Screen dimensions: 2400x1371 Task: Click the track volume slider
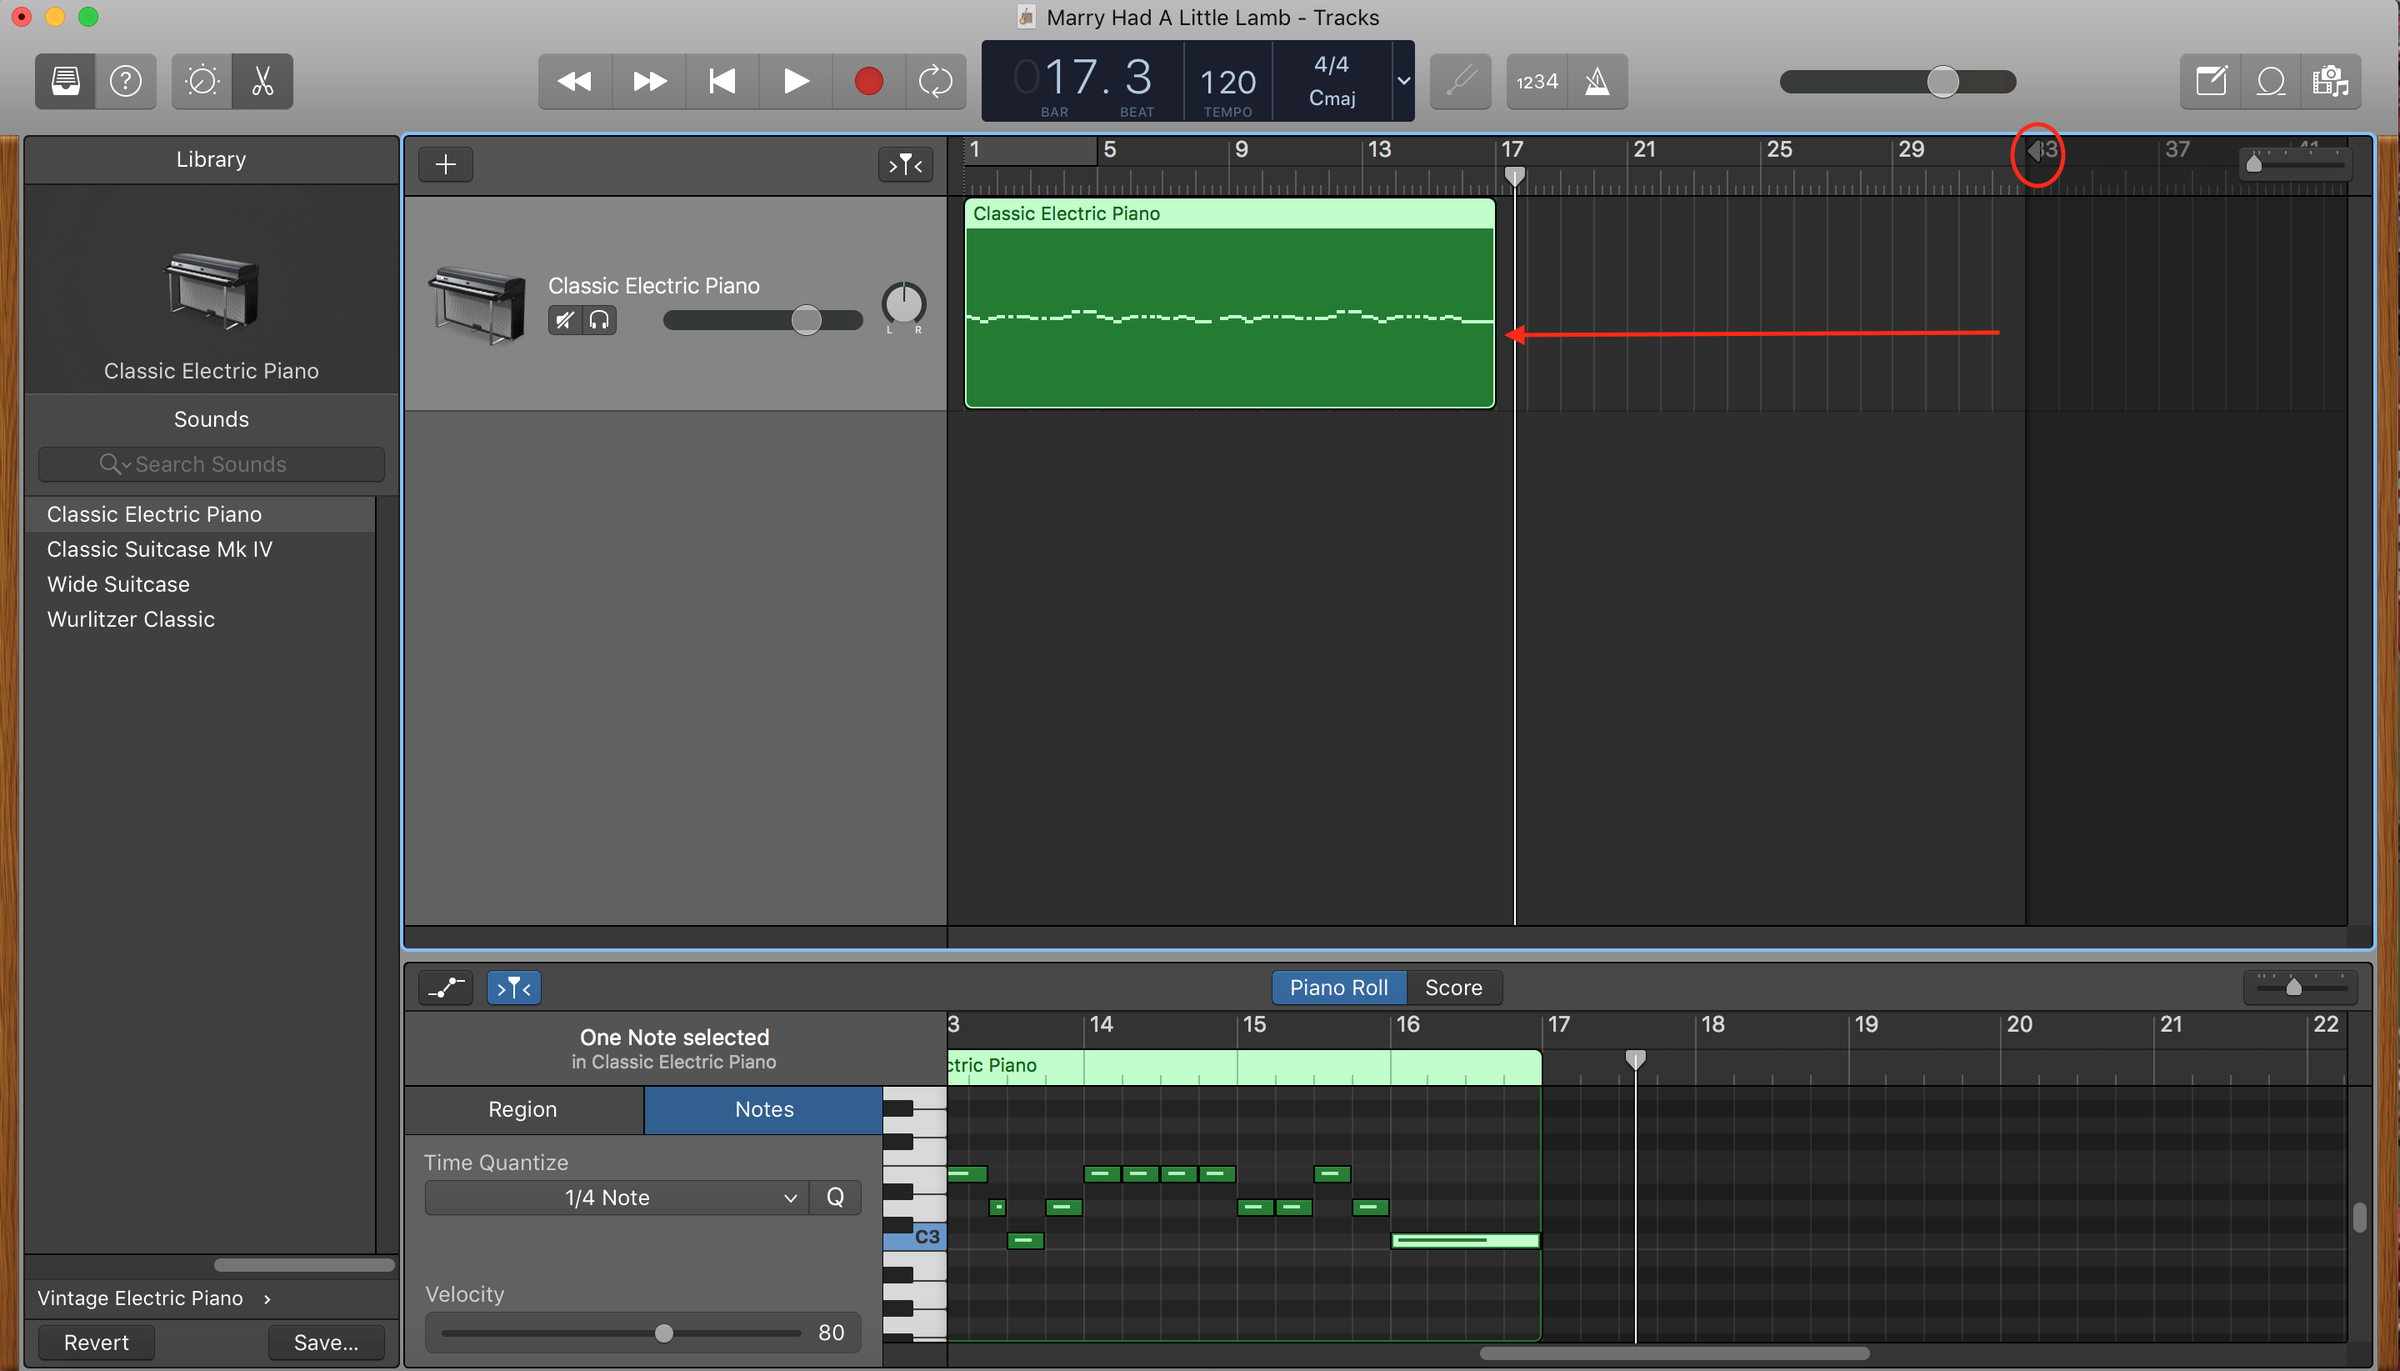point(763,320)
